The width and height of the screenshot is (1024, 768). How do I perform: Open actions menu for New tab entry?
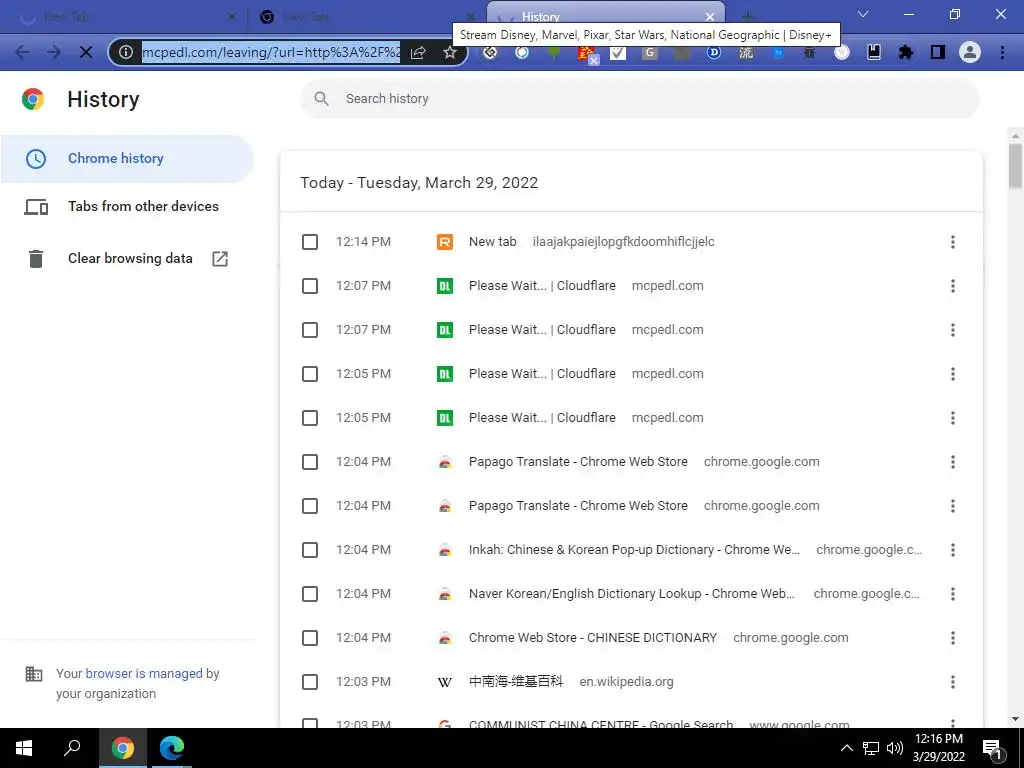point(953,242)
